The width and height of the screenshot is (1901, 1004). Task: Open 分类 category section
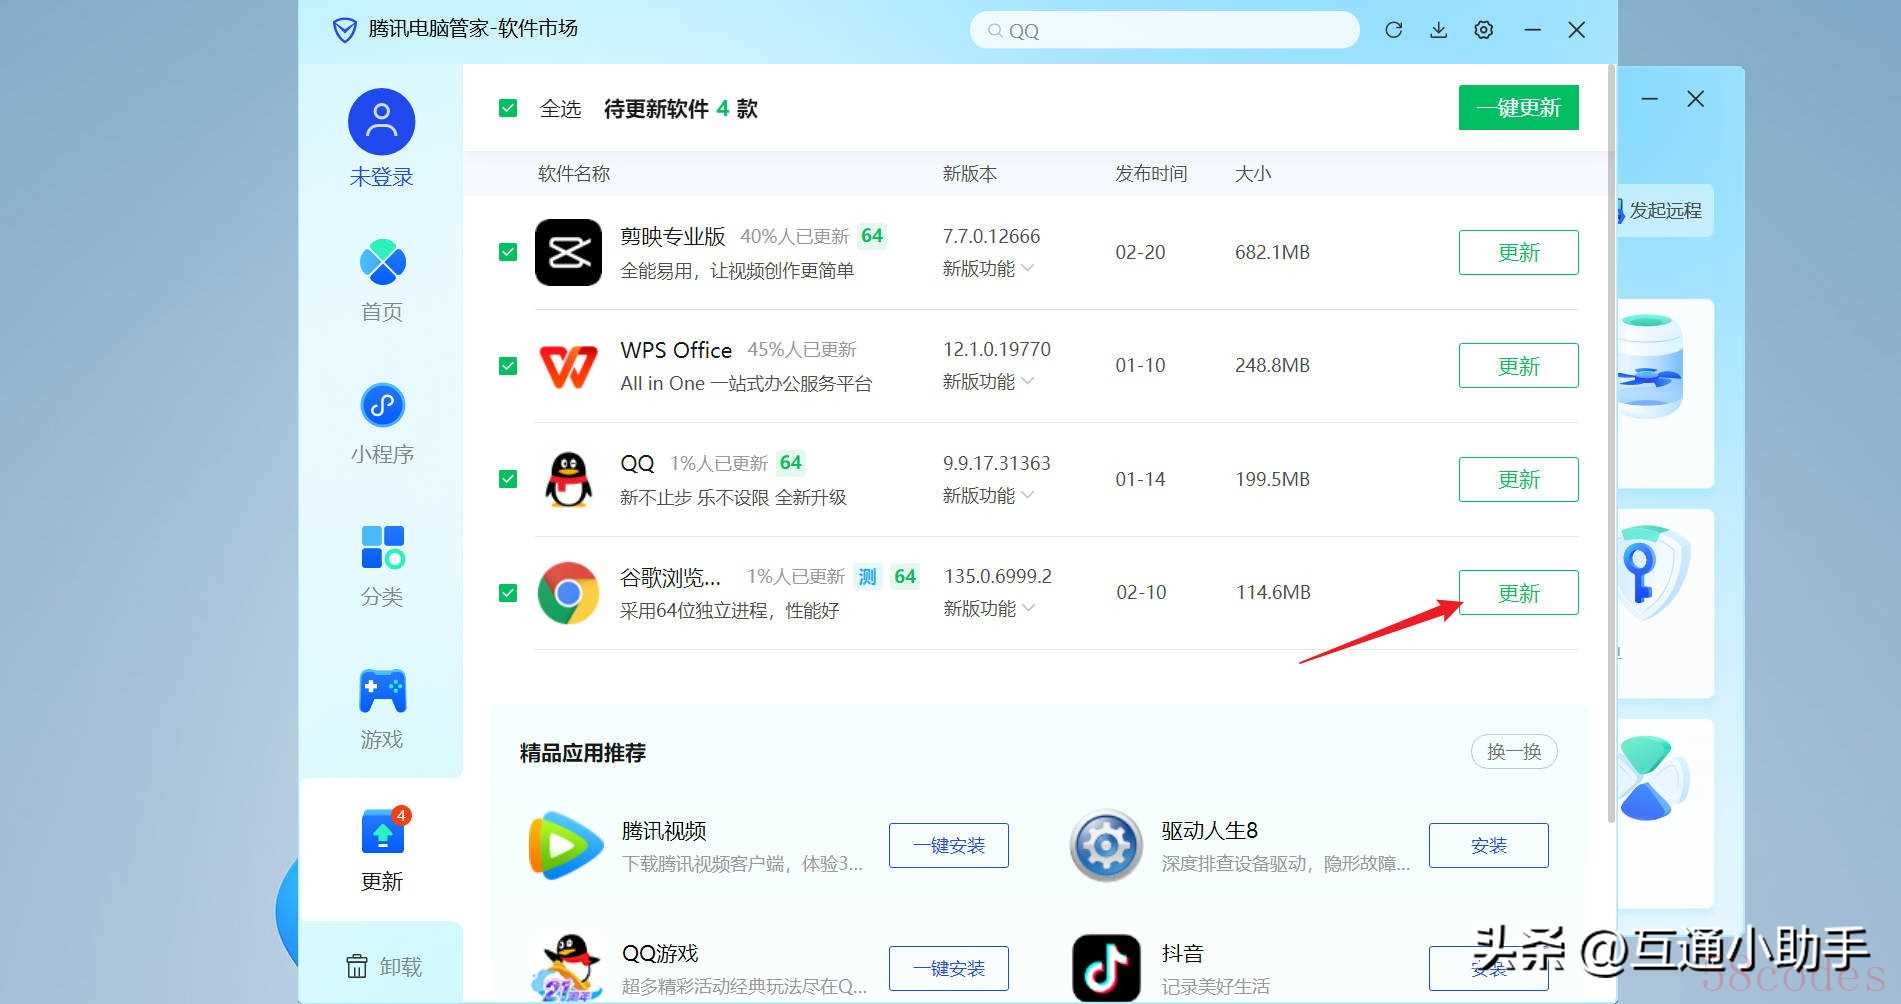click(x=382, y=566)
